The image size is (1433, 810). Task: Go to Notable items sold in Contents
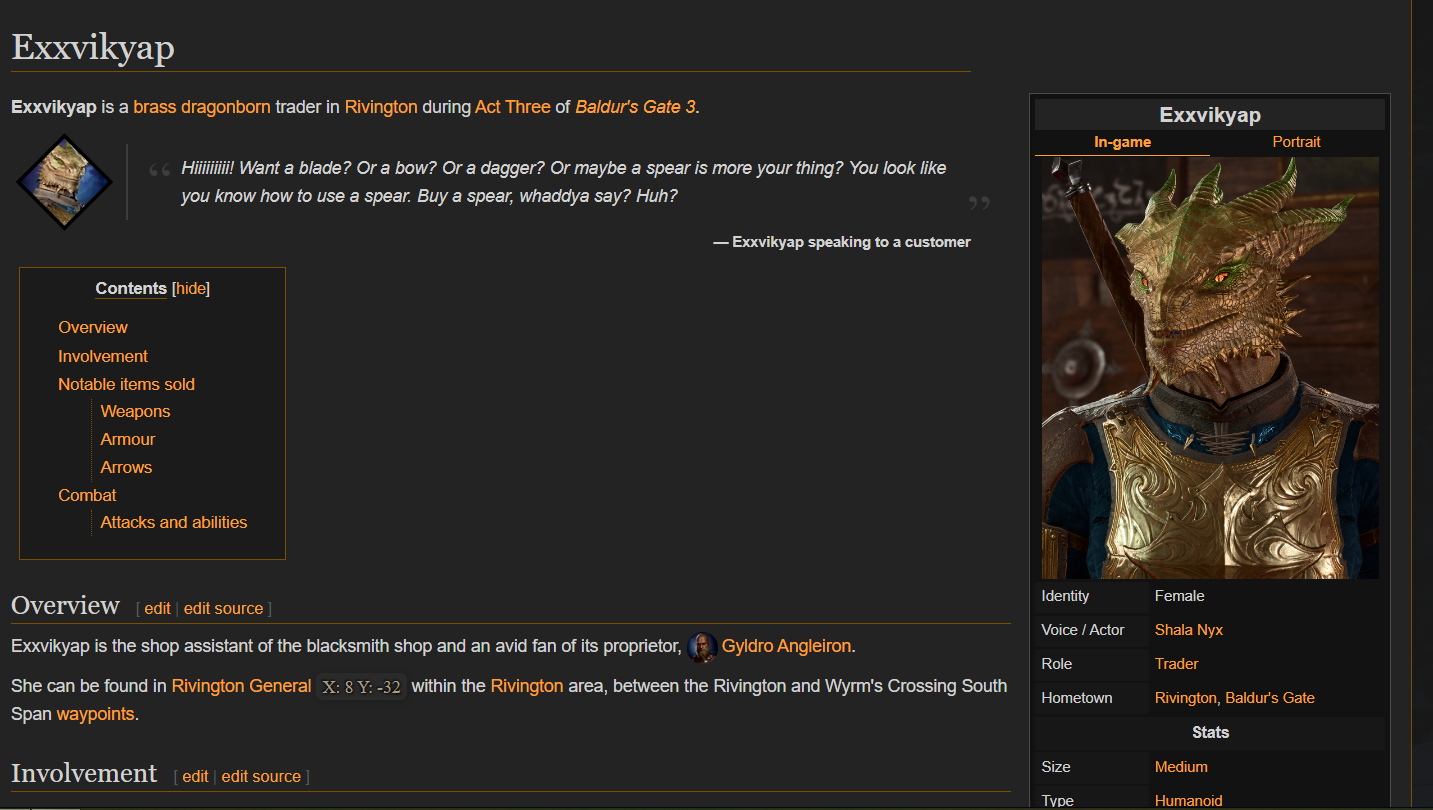tap(126, 384)
